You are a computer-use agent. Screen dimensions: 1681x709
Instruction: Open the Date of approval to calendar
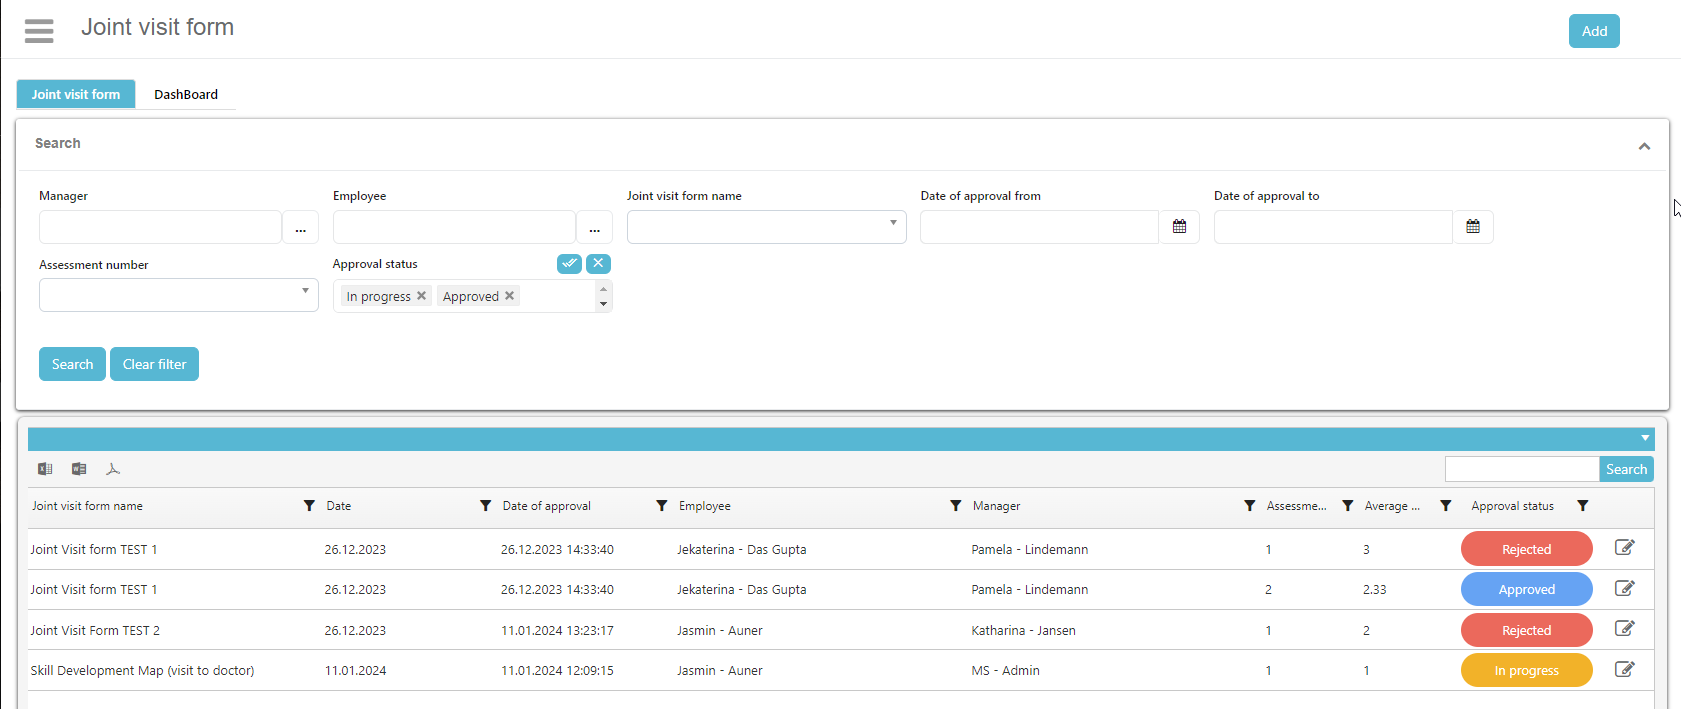(x=1473, y=227)
